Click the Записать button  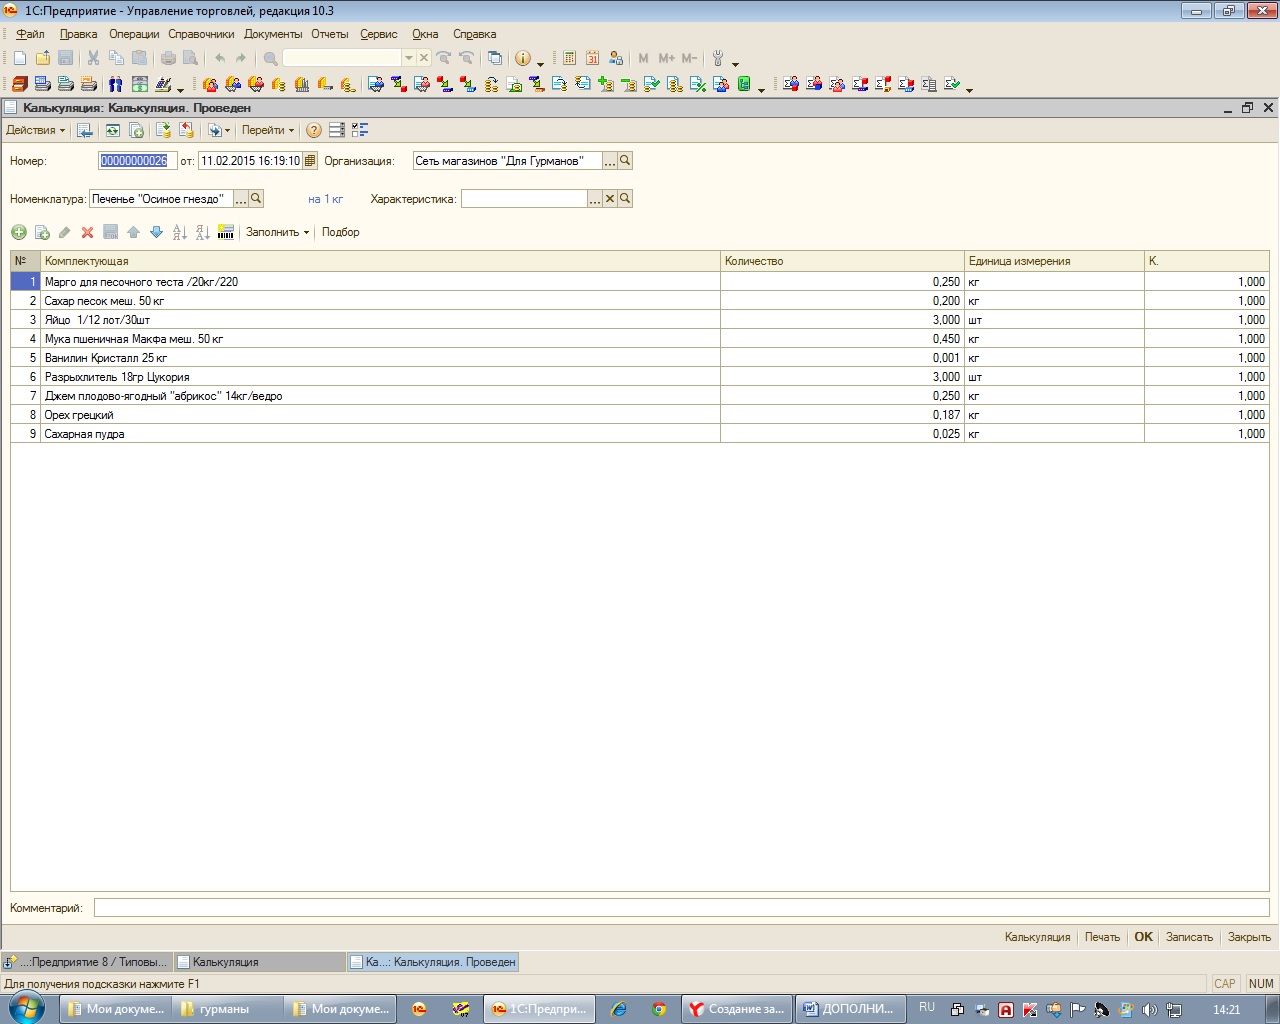1189,937
